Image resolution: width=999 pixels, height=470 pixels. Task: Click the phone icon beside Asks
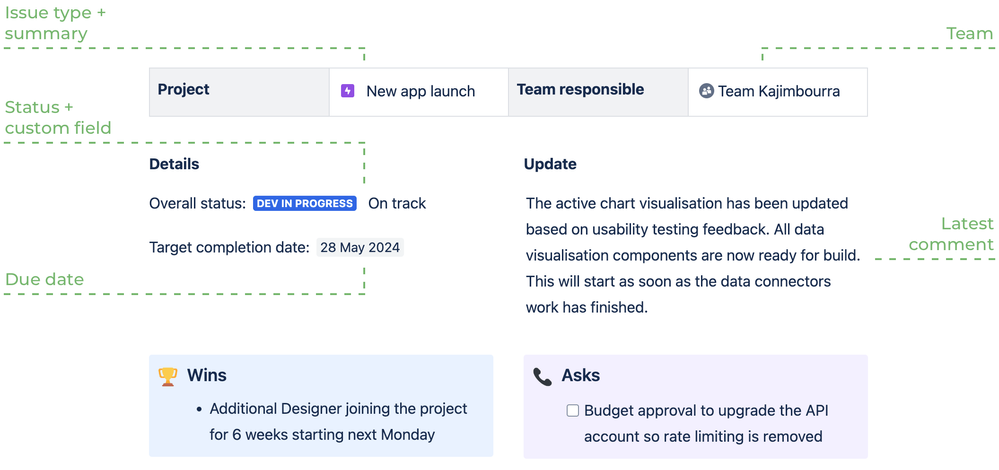click(542, 376)
